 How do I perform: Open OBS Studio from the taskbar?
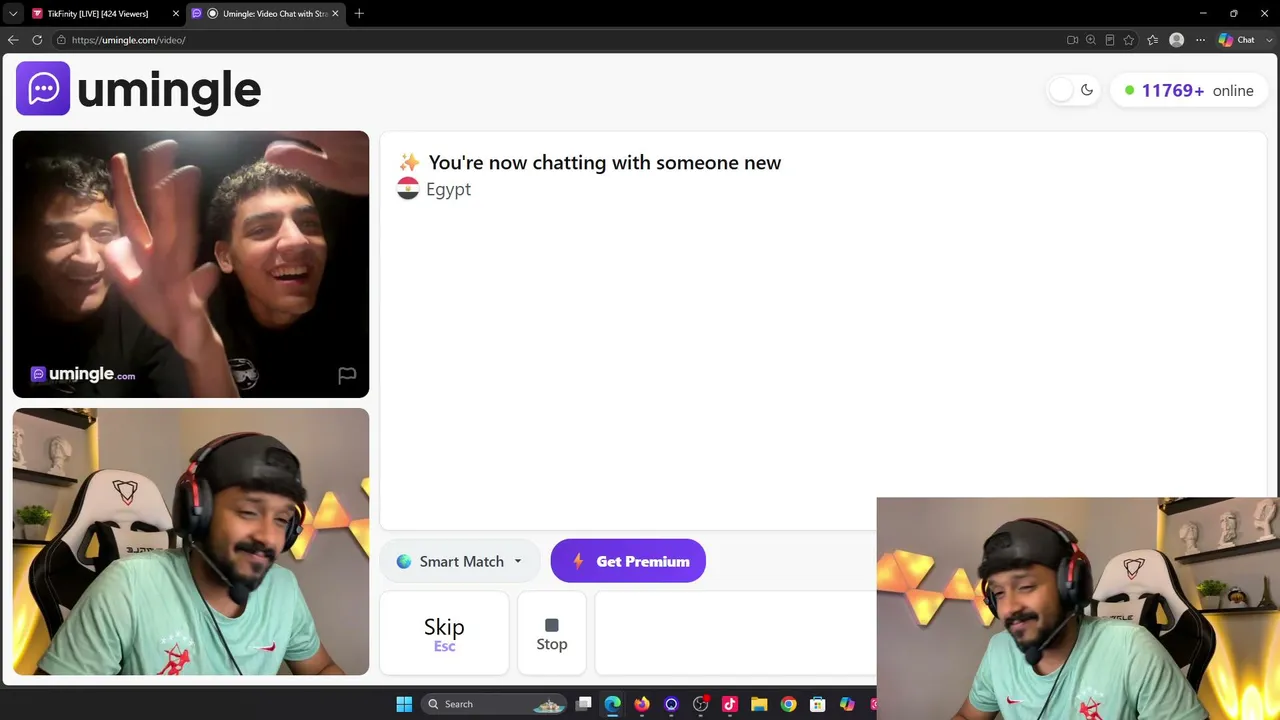701,704
